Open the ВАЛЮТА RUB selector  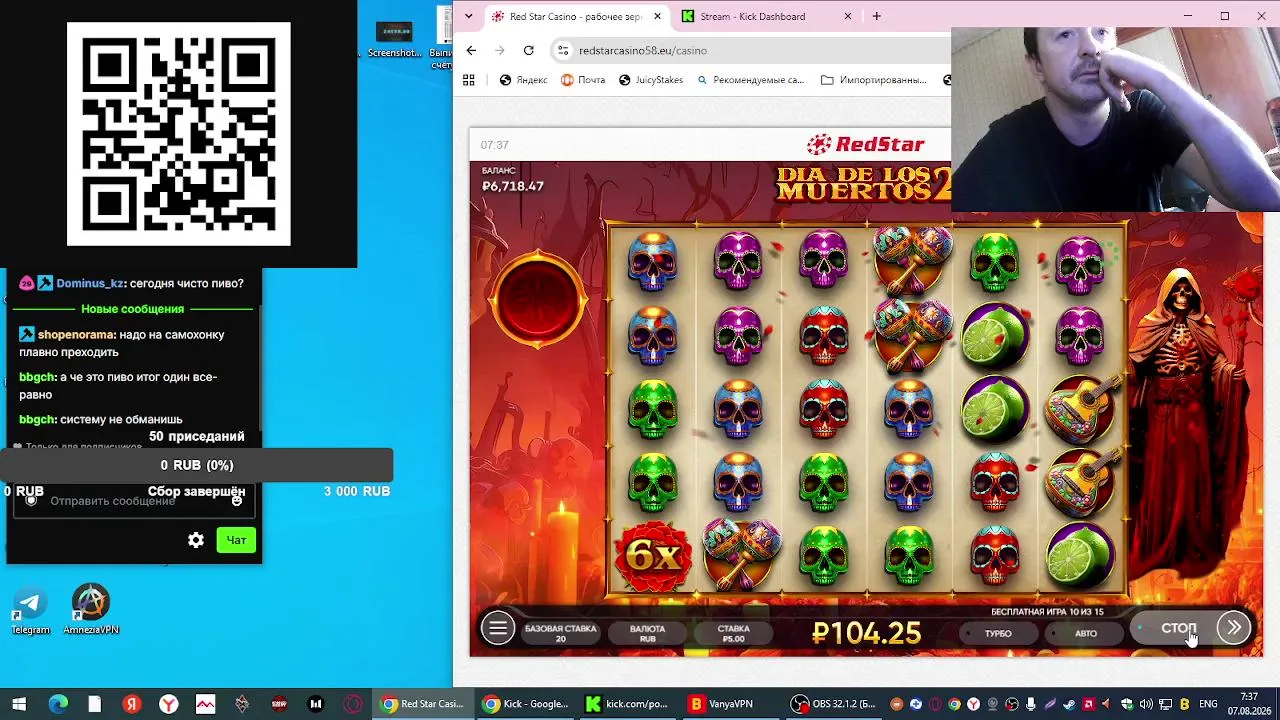648,633
